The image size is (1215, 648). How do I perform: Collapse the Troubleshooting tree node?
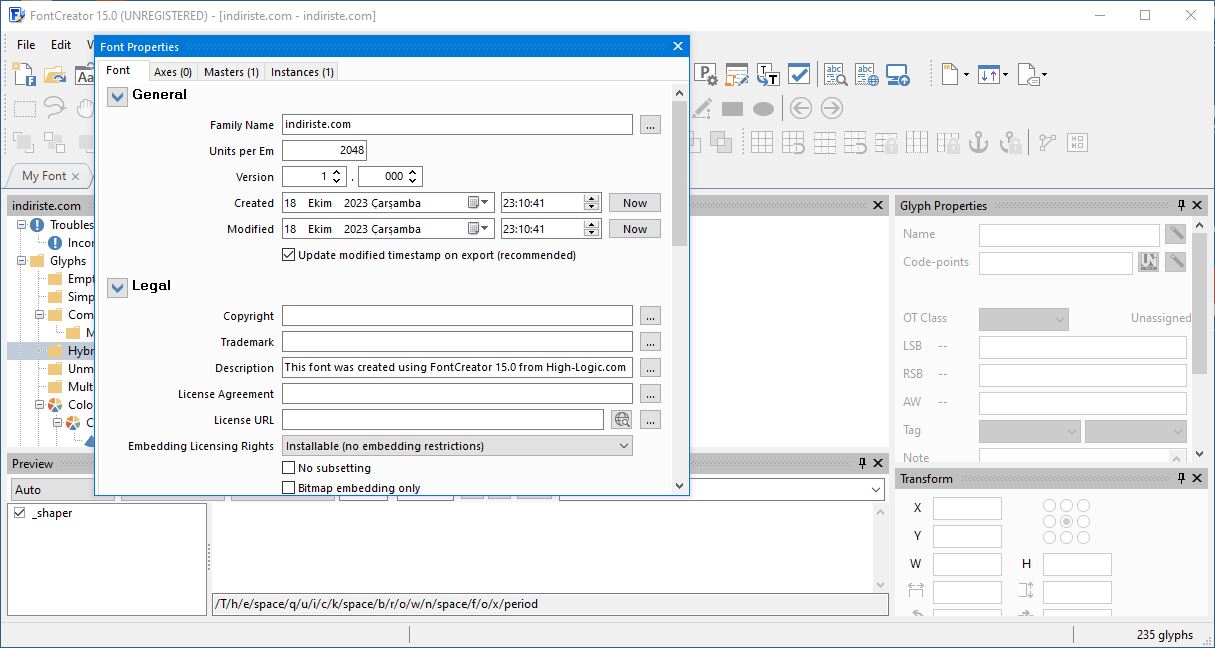coord(23,225)
